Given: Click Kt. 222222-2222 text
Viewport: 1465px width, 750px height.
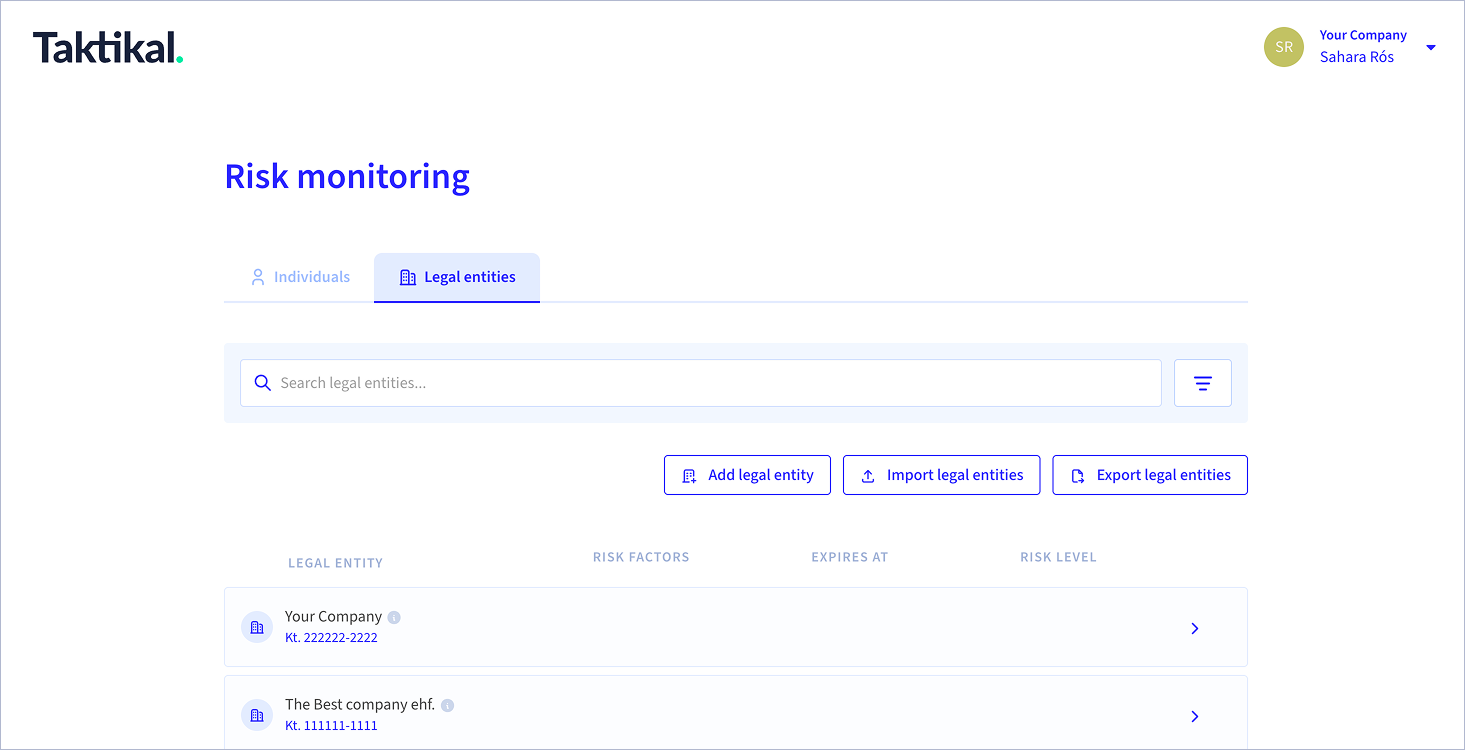Looking at the screenshot, I should tap(331, 638).
